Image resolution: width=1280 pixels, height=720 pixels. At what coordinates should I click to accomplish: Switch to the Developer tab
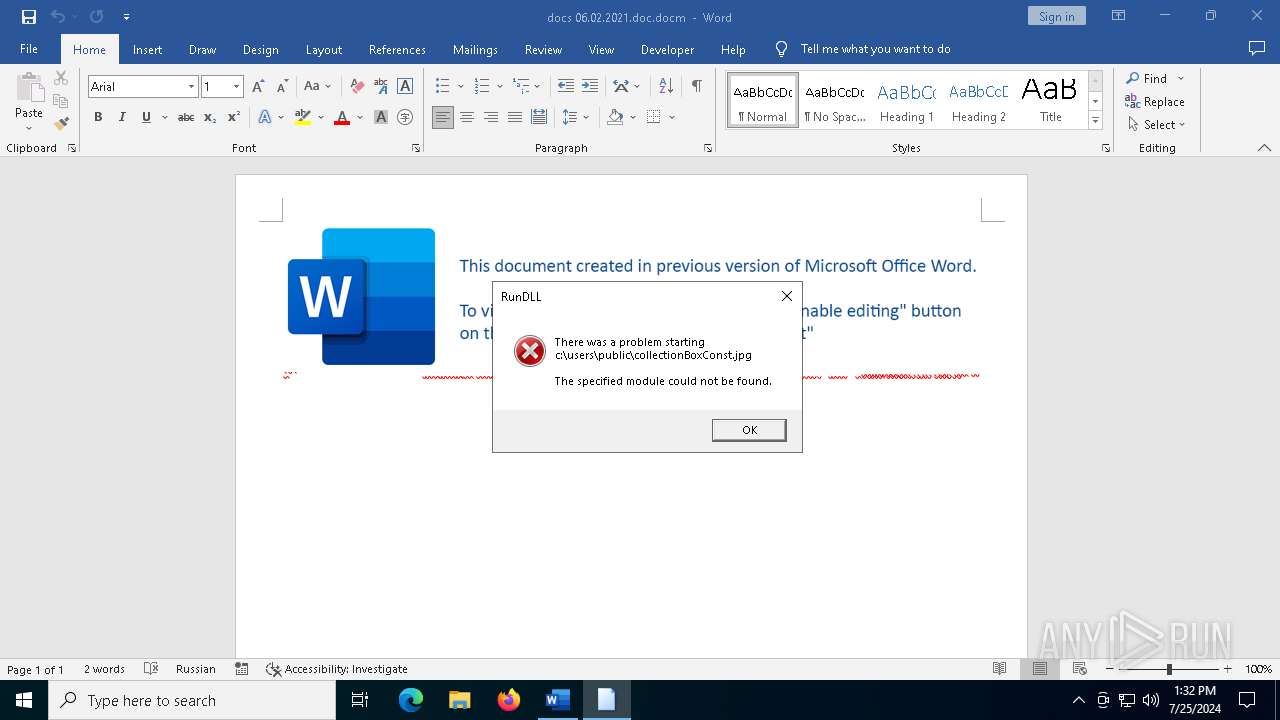667,49
